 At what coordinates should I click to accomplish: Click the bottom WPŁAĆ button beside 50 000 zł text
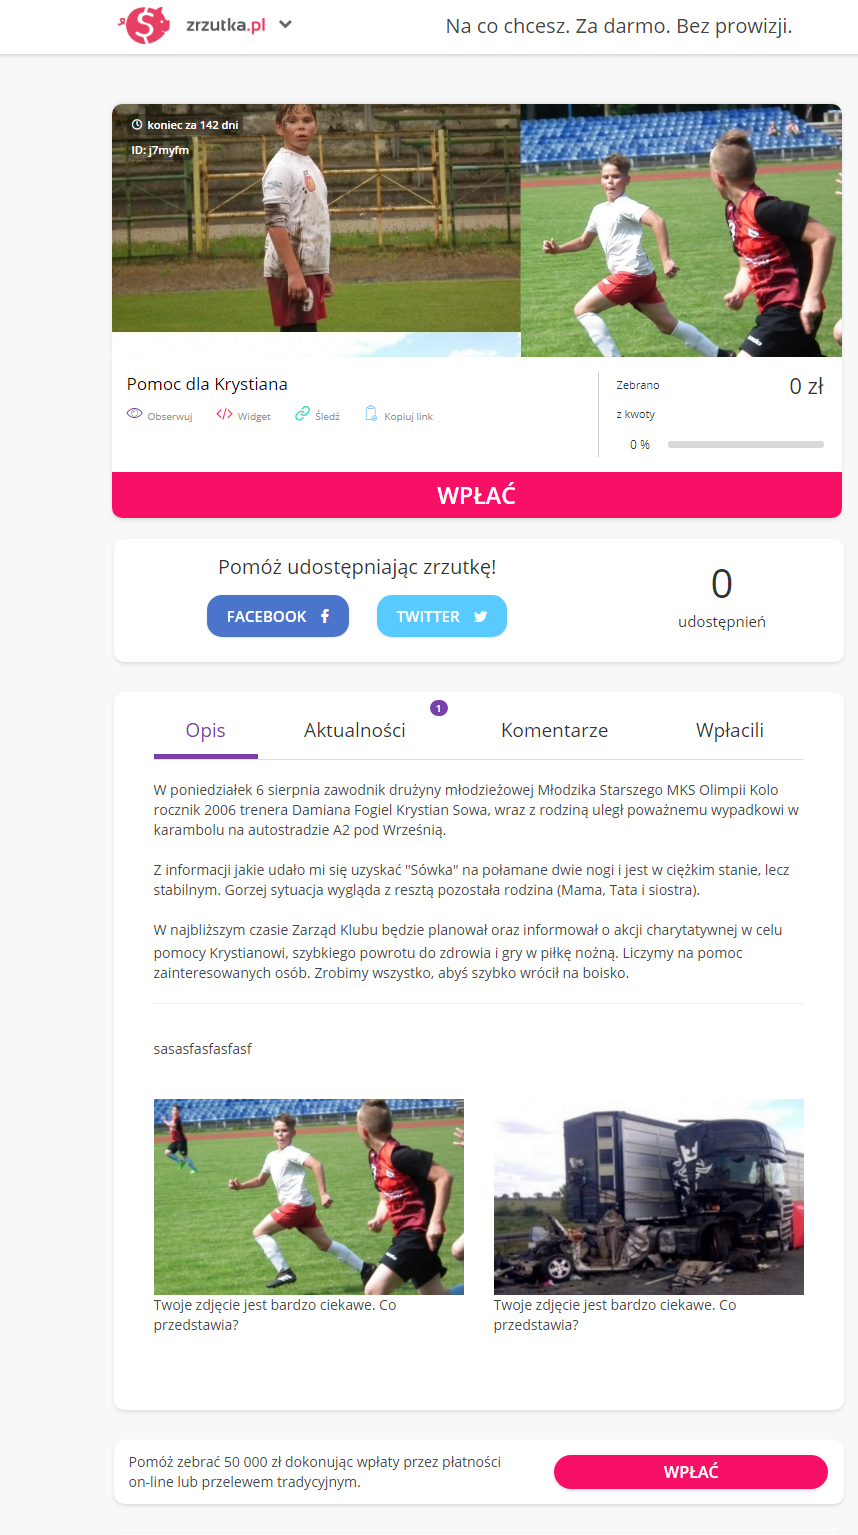click(691, 1472)
